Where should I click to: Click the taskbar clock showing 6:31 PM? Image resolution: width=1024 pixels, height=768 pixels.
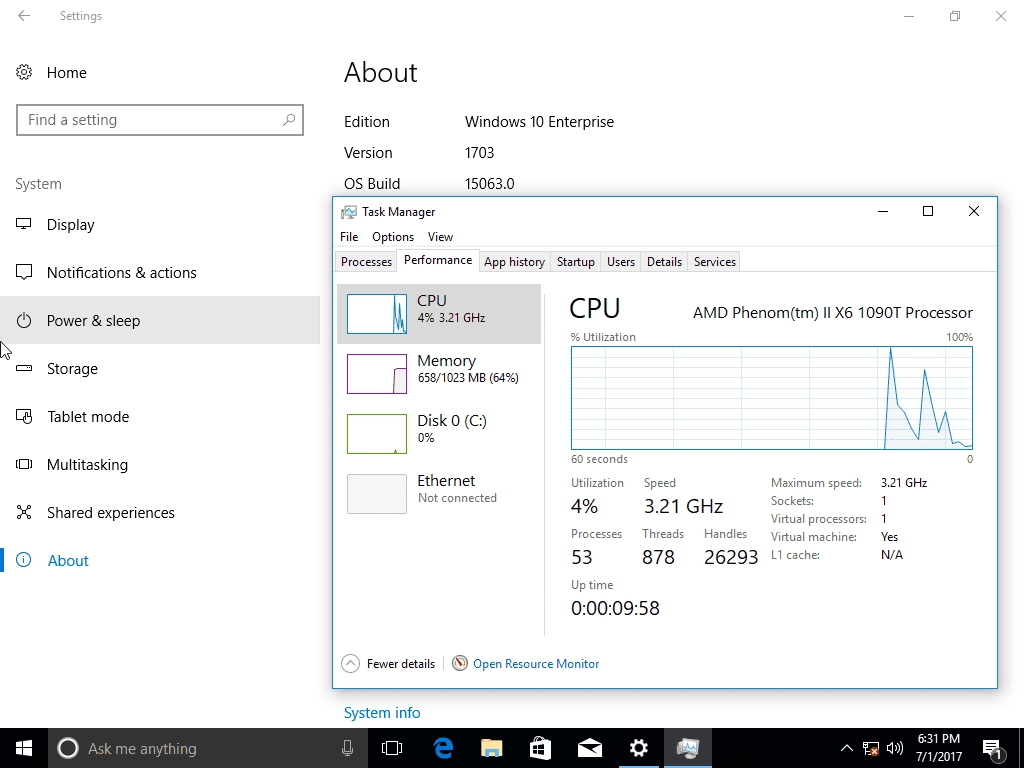point(939,748)
